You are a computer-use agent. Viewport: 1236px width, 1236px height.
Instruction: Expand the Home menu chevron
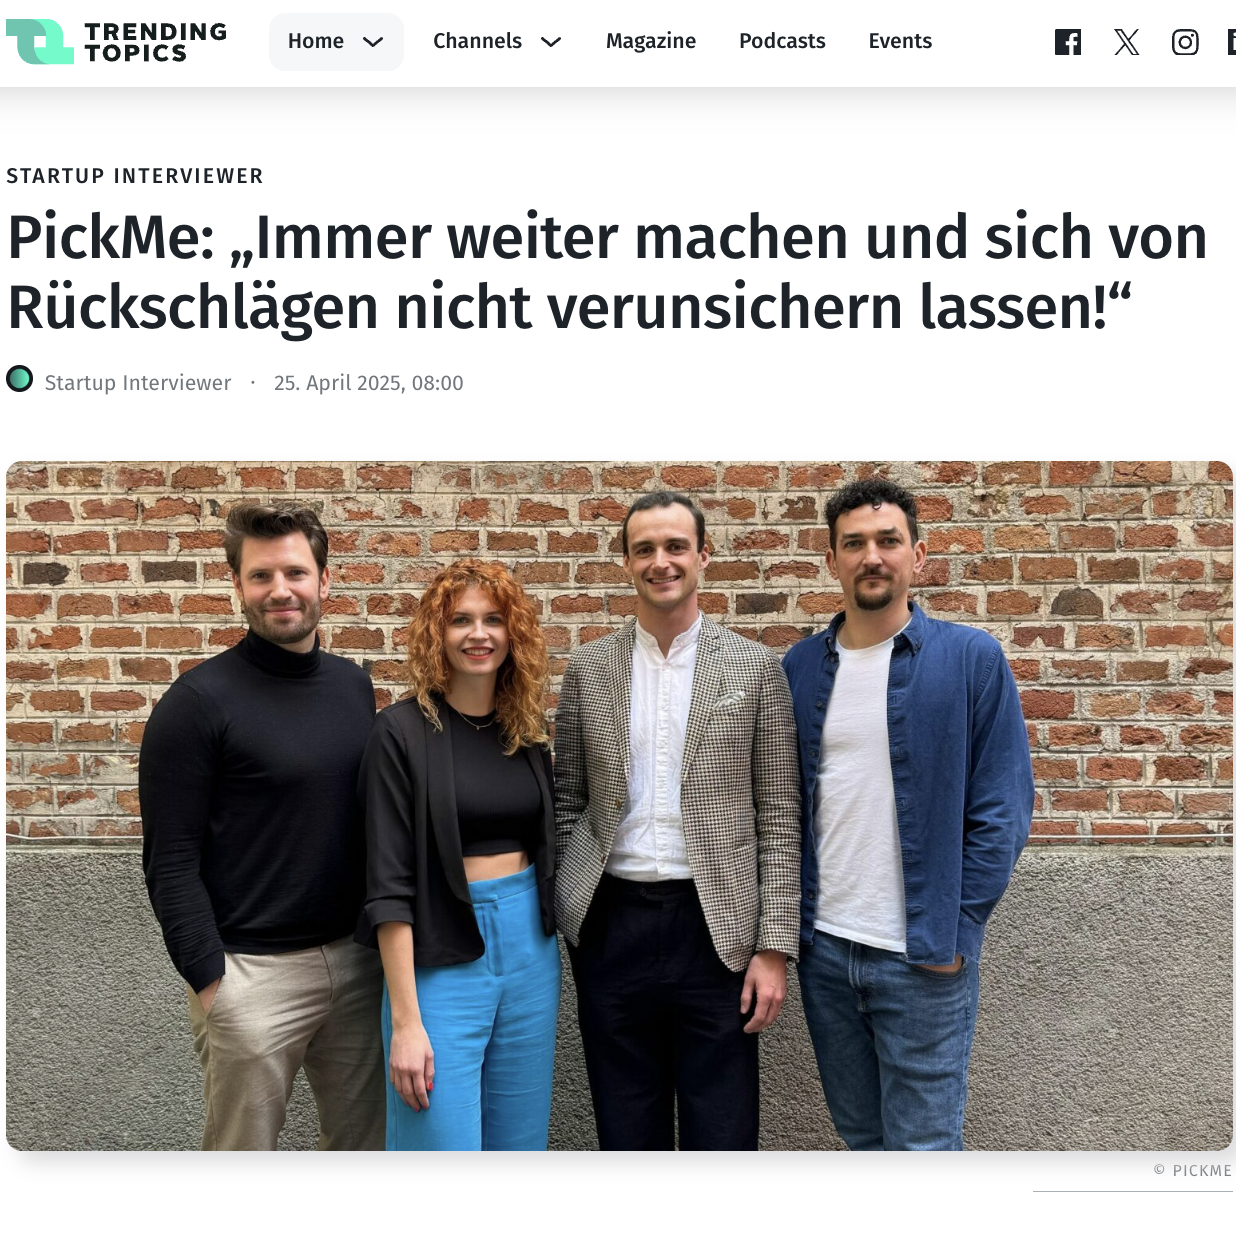coord(373,42)
